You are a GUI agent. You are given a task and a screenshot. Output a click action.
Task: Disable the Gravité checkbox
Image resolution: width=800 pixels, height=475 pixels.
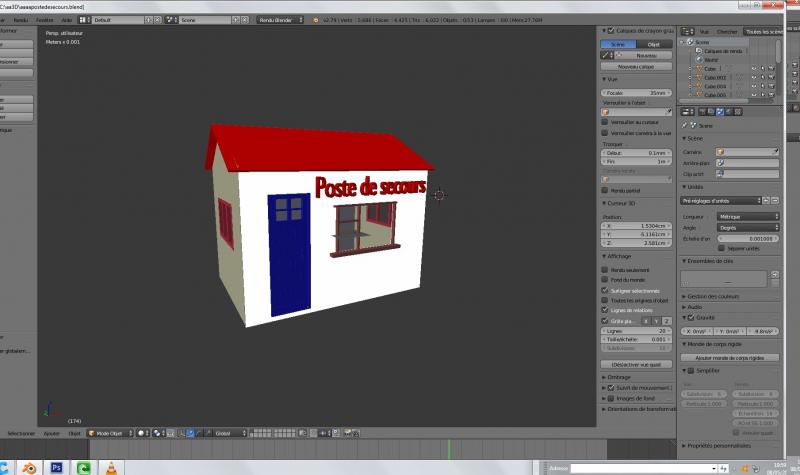pos(689,317)
